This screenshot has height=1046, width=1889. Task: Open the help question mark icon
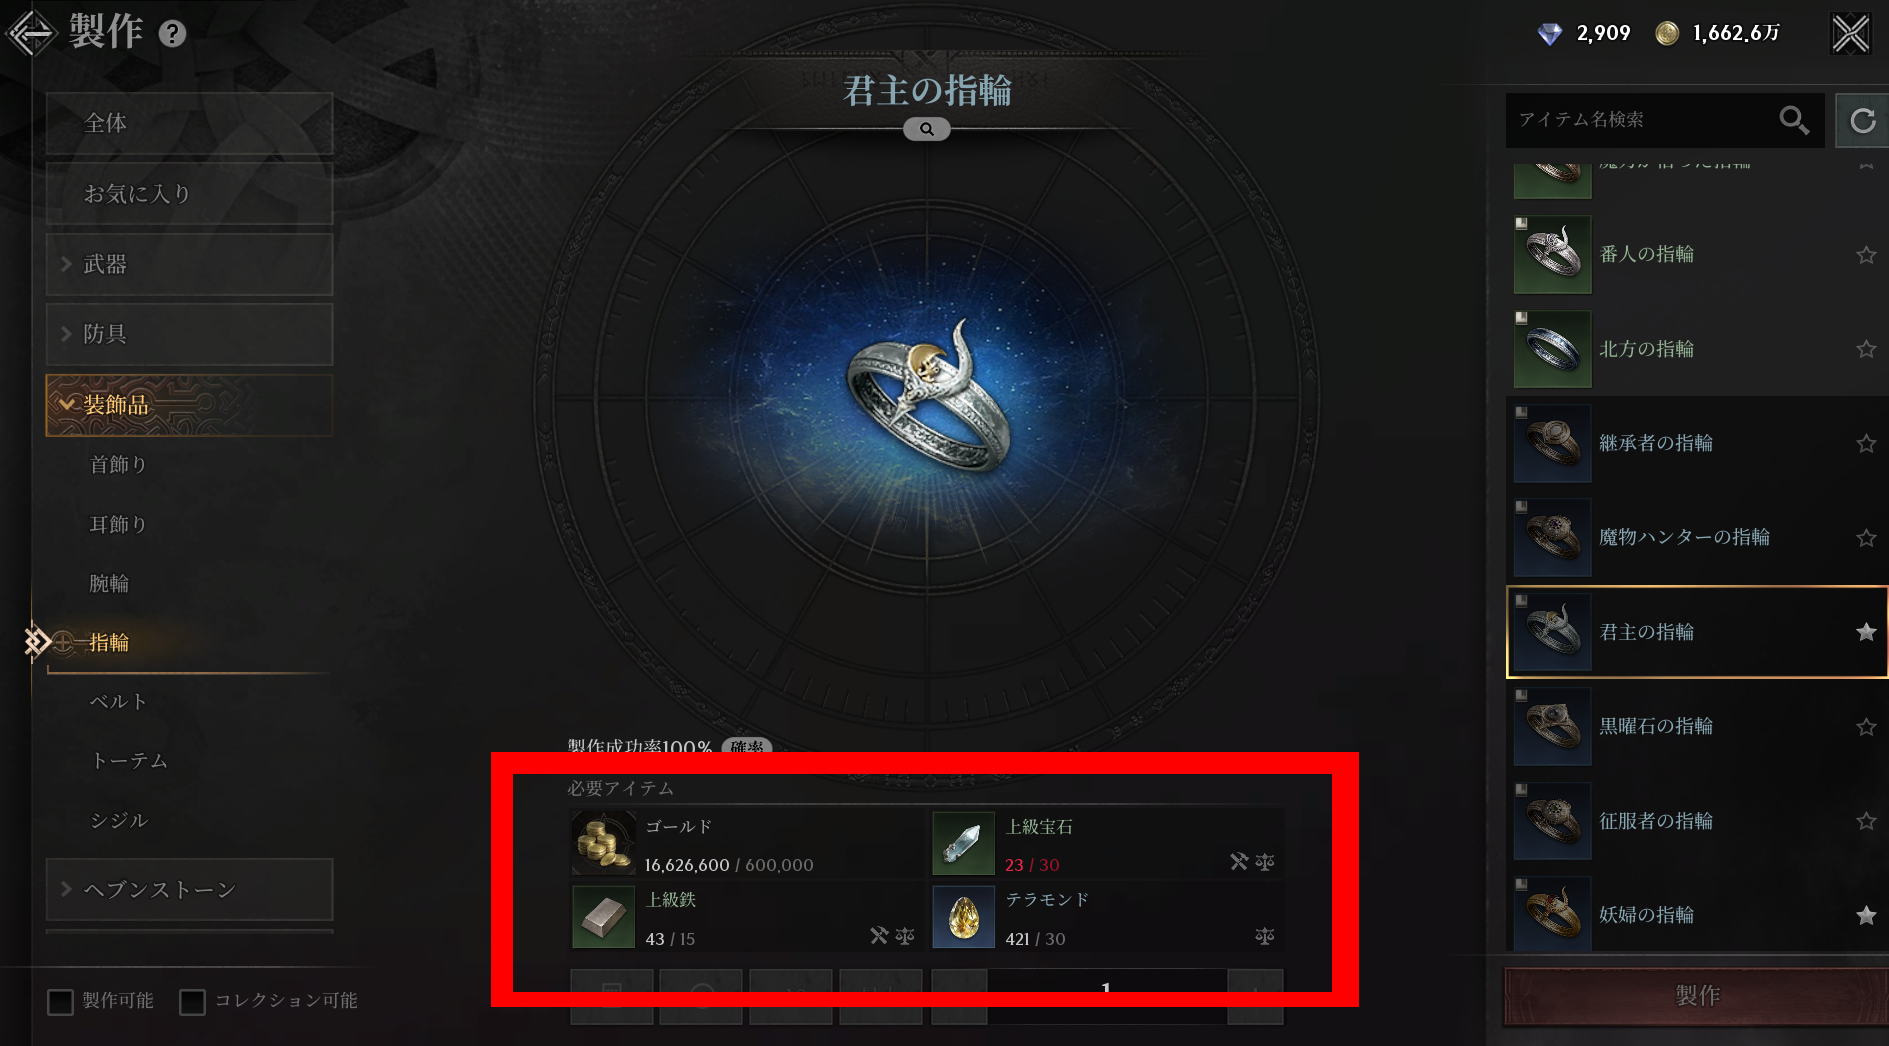[x=172, y=34]
